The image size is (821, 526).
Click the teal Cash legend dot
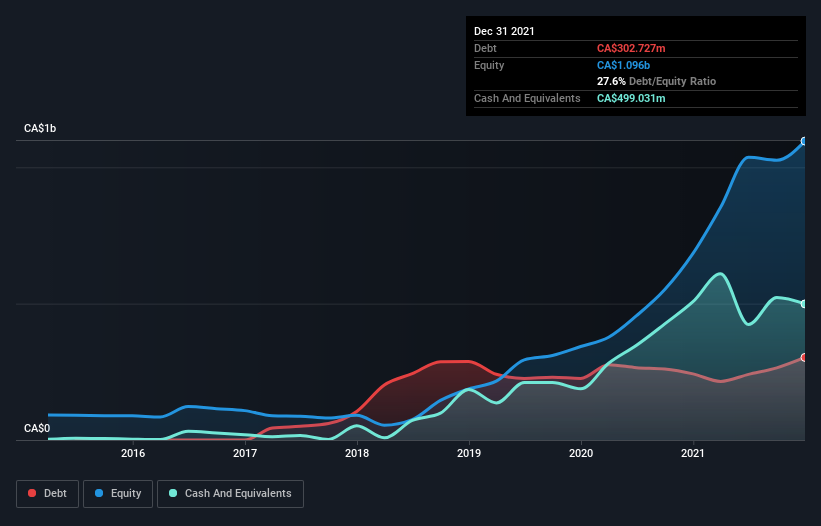(x=173, y=493)
